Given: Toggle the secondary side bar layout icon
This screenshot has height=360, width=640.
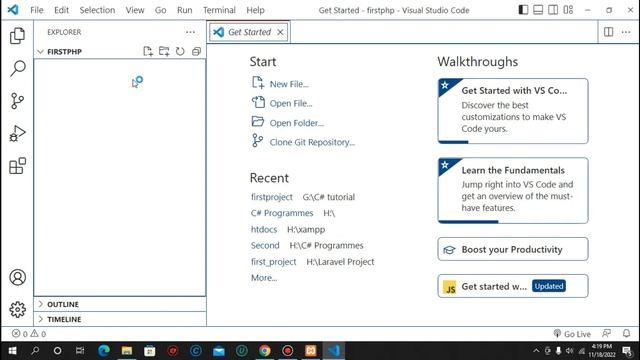Looking at the screenshot, I should (553, 10).
